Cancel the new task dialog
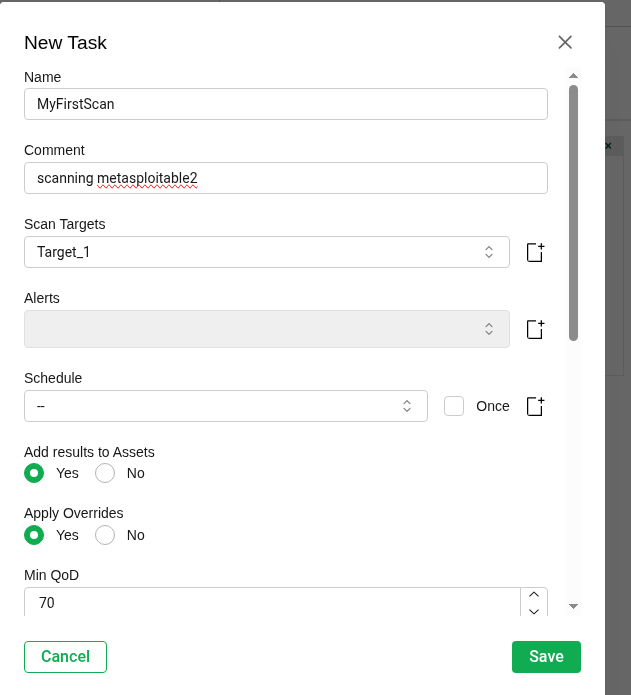This screenshot has height=695, width=631. (66, 656)
